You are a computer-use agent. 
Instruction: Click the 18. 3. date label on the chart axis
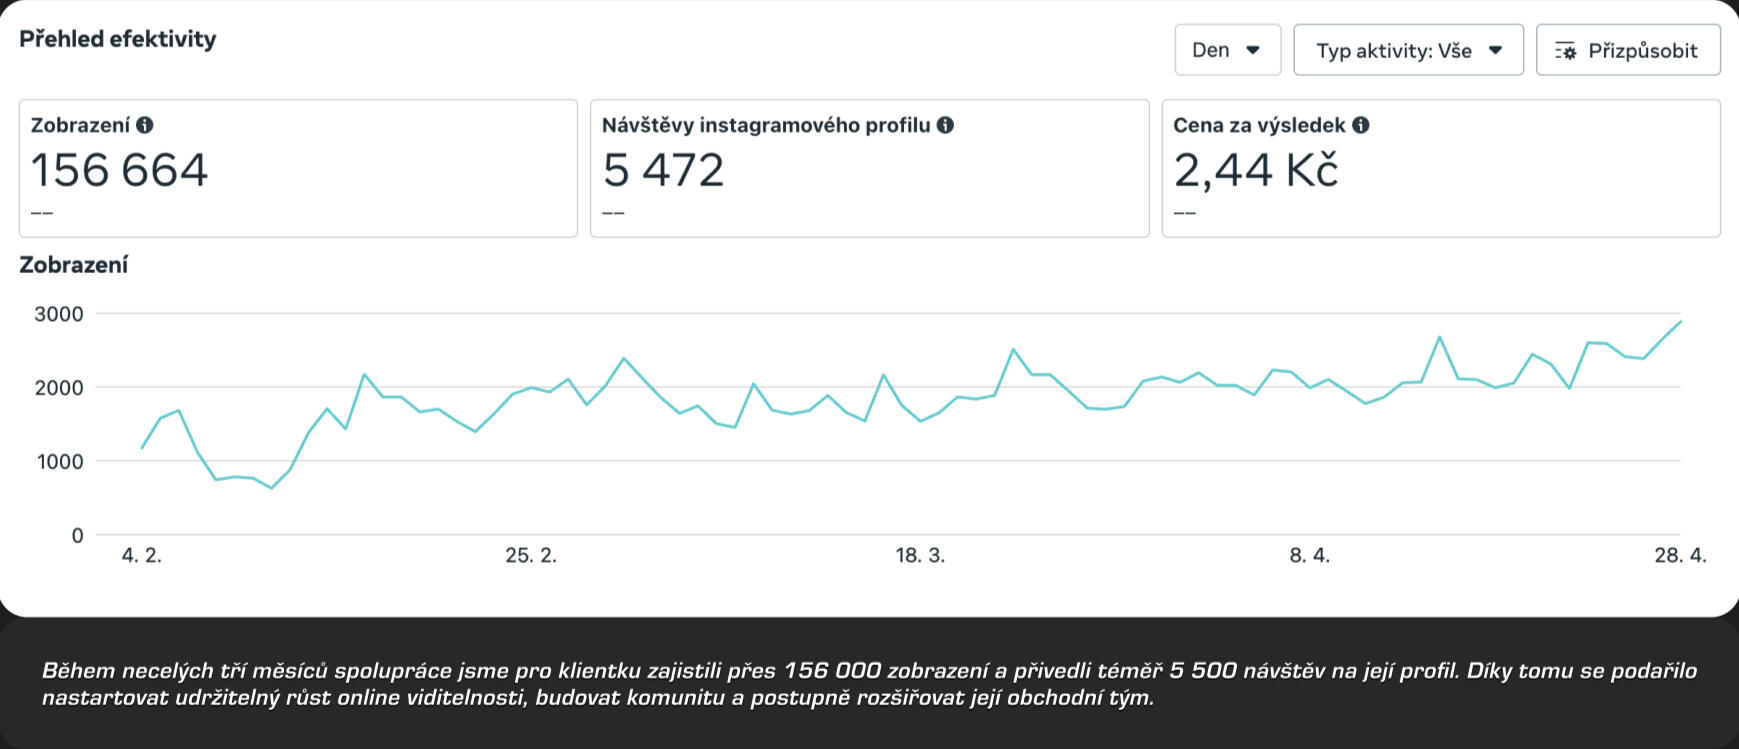920,556
